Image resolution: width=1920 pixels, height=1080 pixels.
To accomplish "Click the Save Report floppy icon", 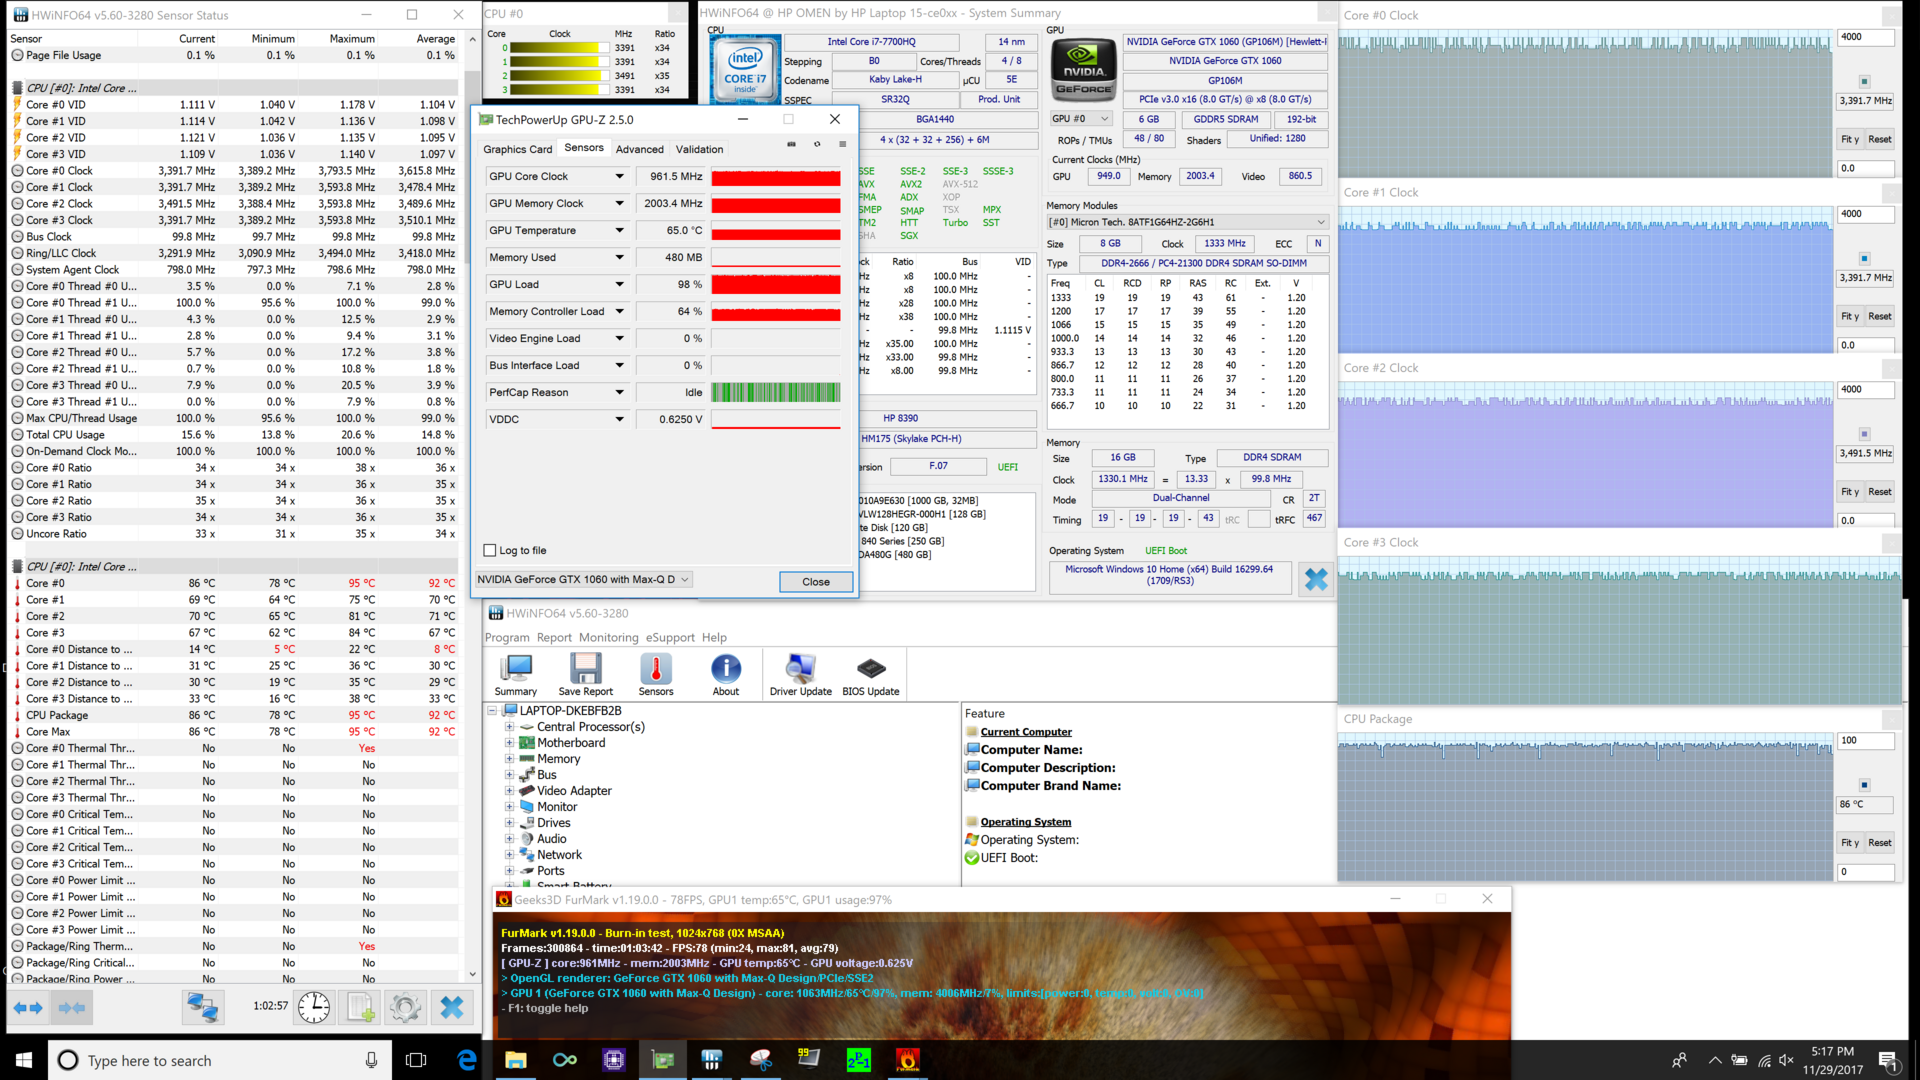I will click(x=585, y=674).
